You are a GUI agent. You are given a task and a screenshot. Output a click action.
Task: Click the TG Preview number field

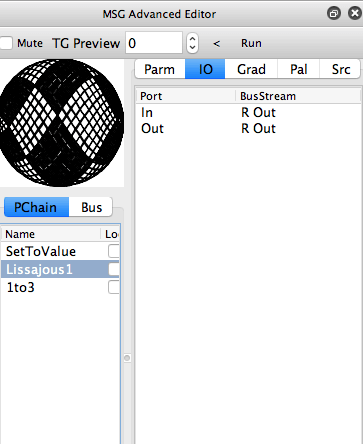[x=154, y=43]
